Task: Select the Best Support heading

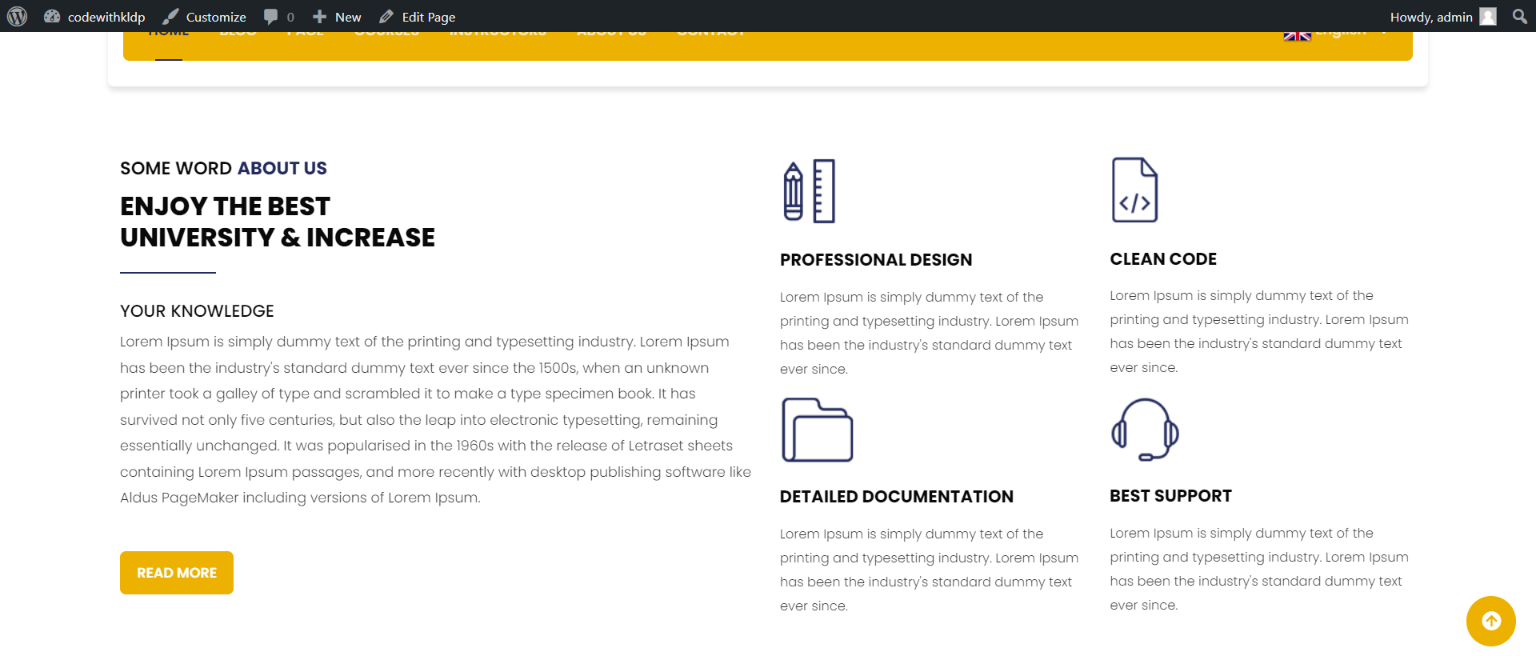Action: coord(1170,496)
